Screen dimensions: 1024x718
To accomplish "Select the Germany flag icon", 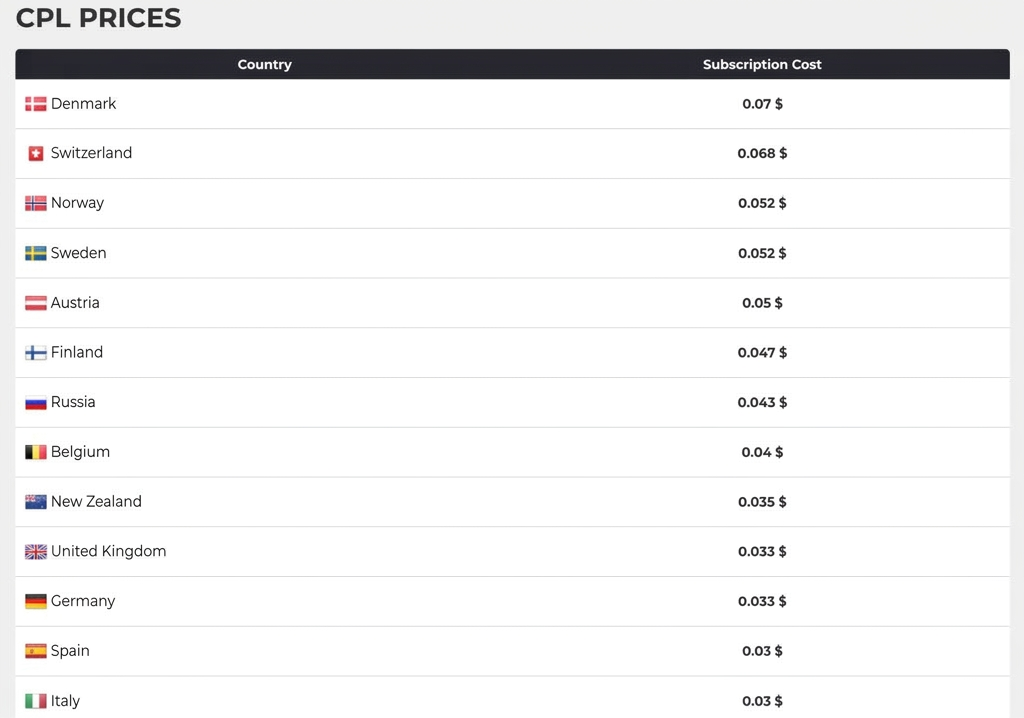I will (36, 601).
